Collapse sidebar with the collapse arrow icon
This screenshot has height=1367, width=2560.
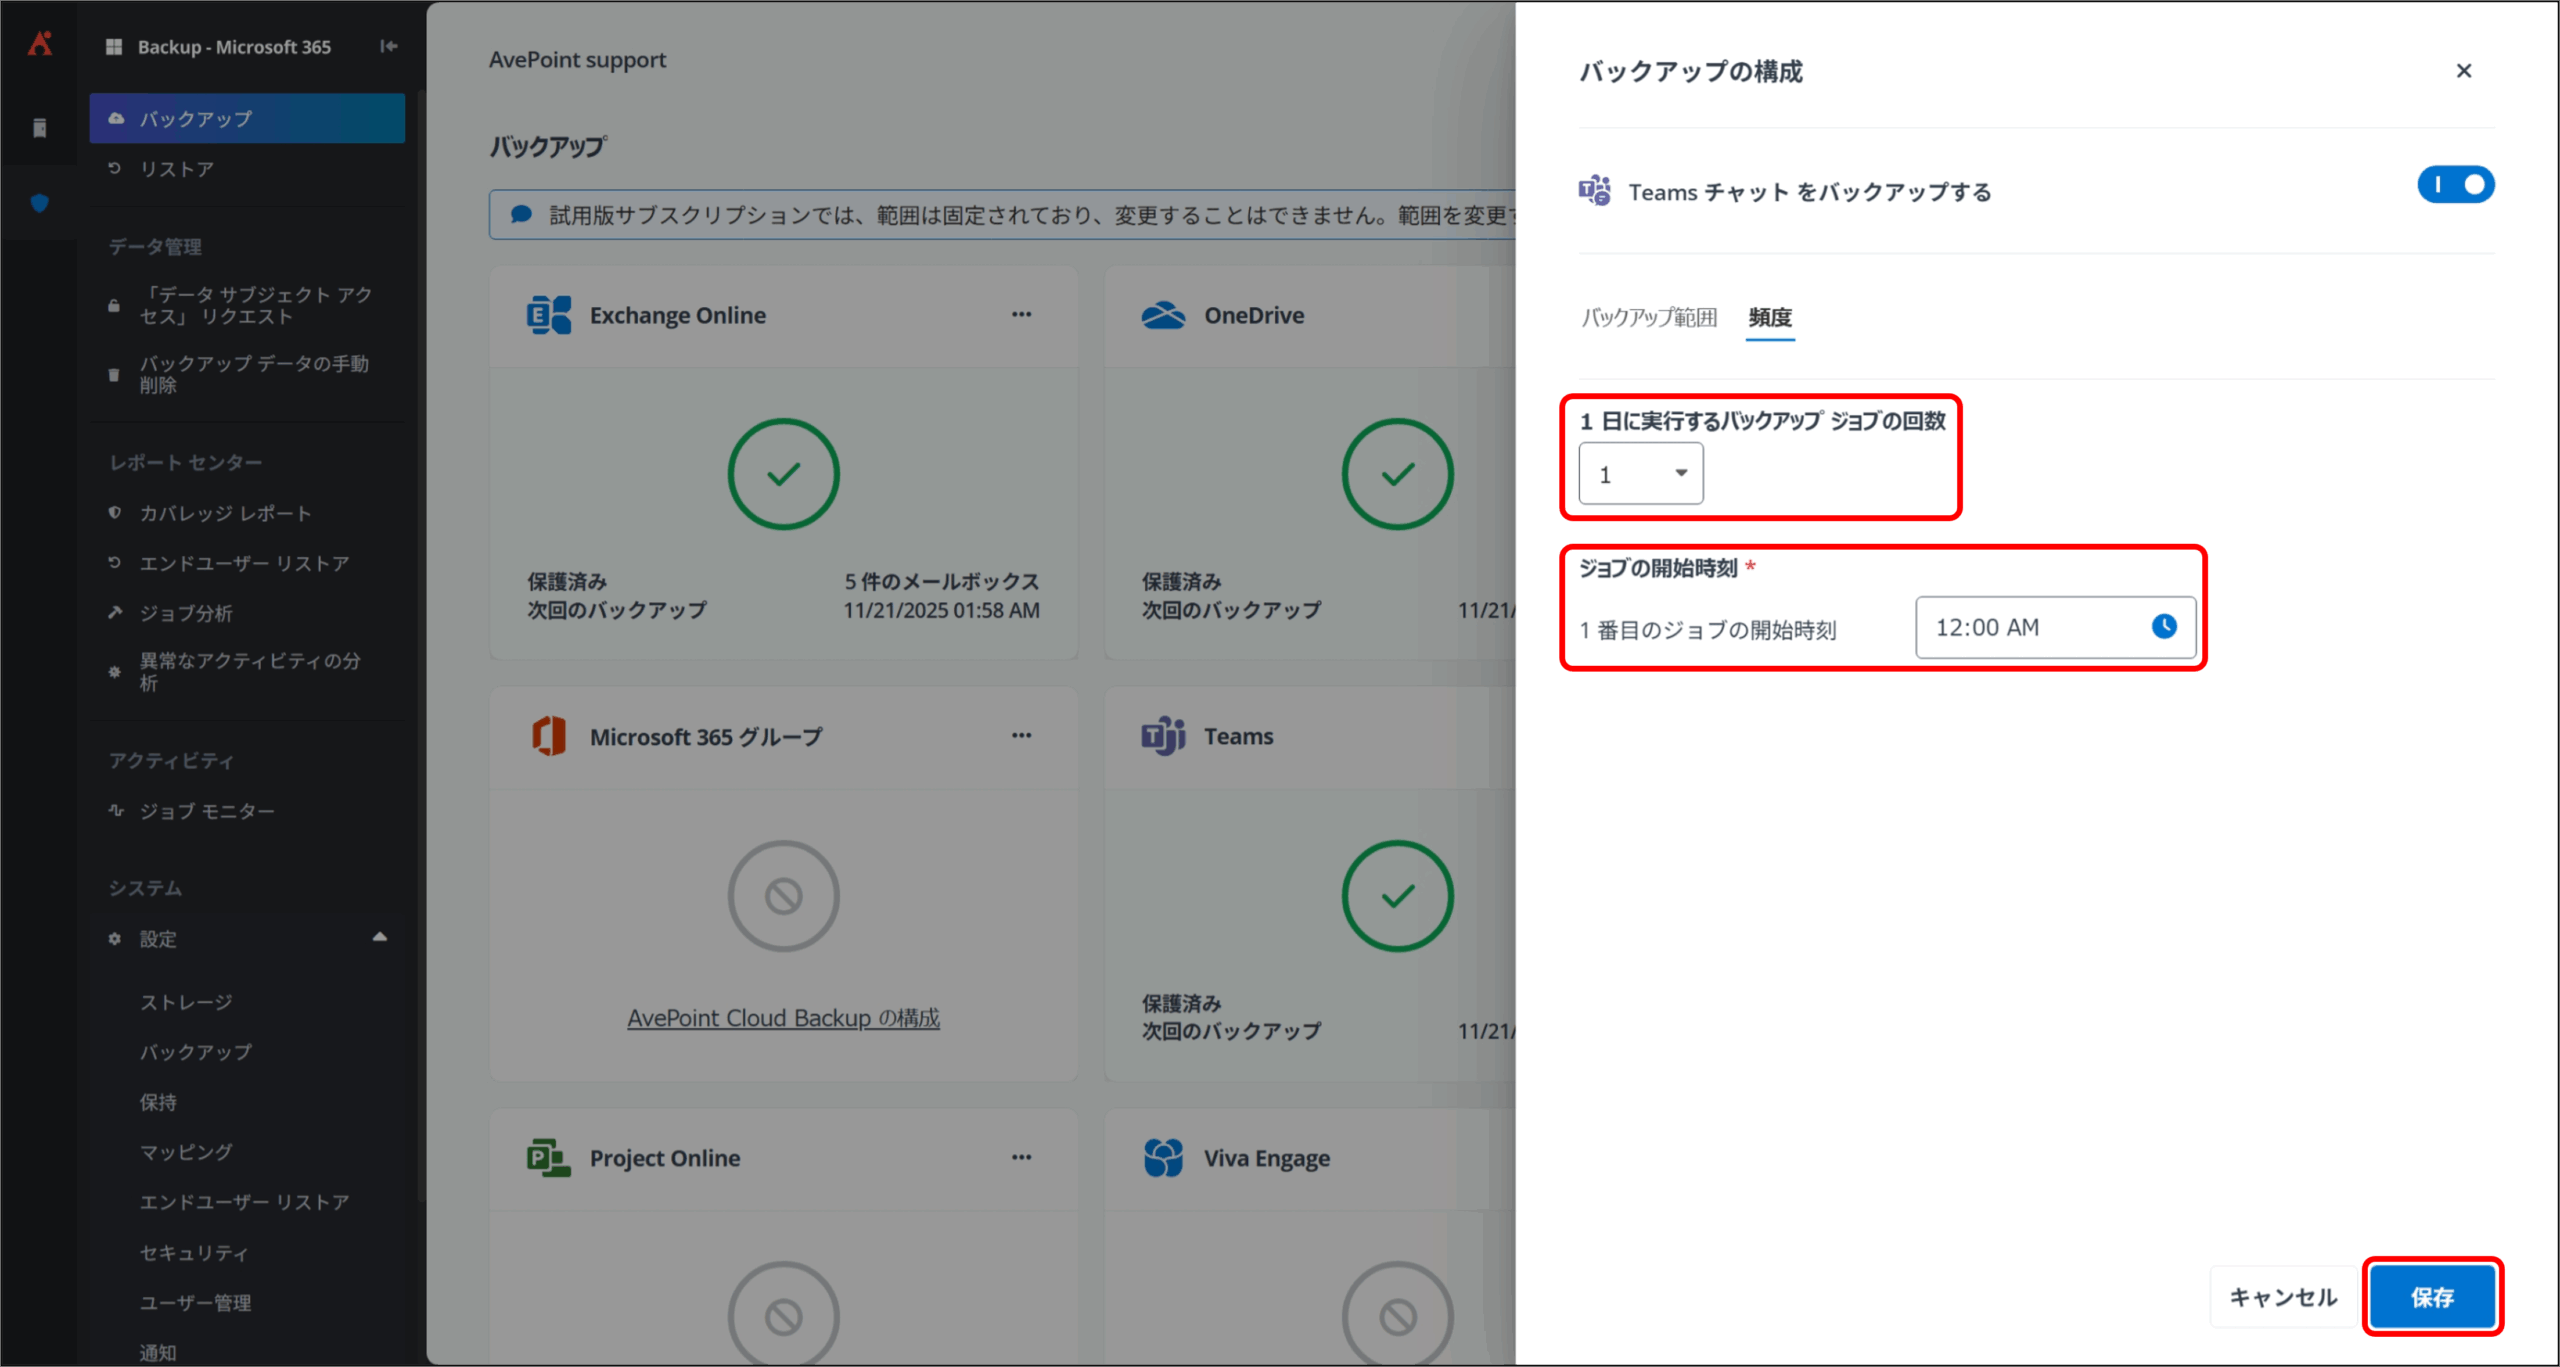pyautogui.click(x=389, y=46)
